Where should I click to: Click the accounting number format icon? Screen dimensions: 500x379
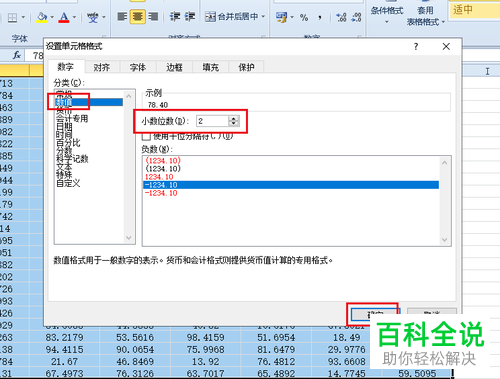281,17
